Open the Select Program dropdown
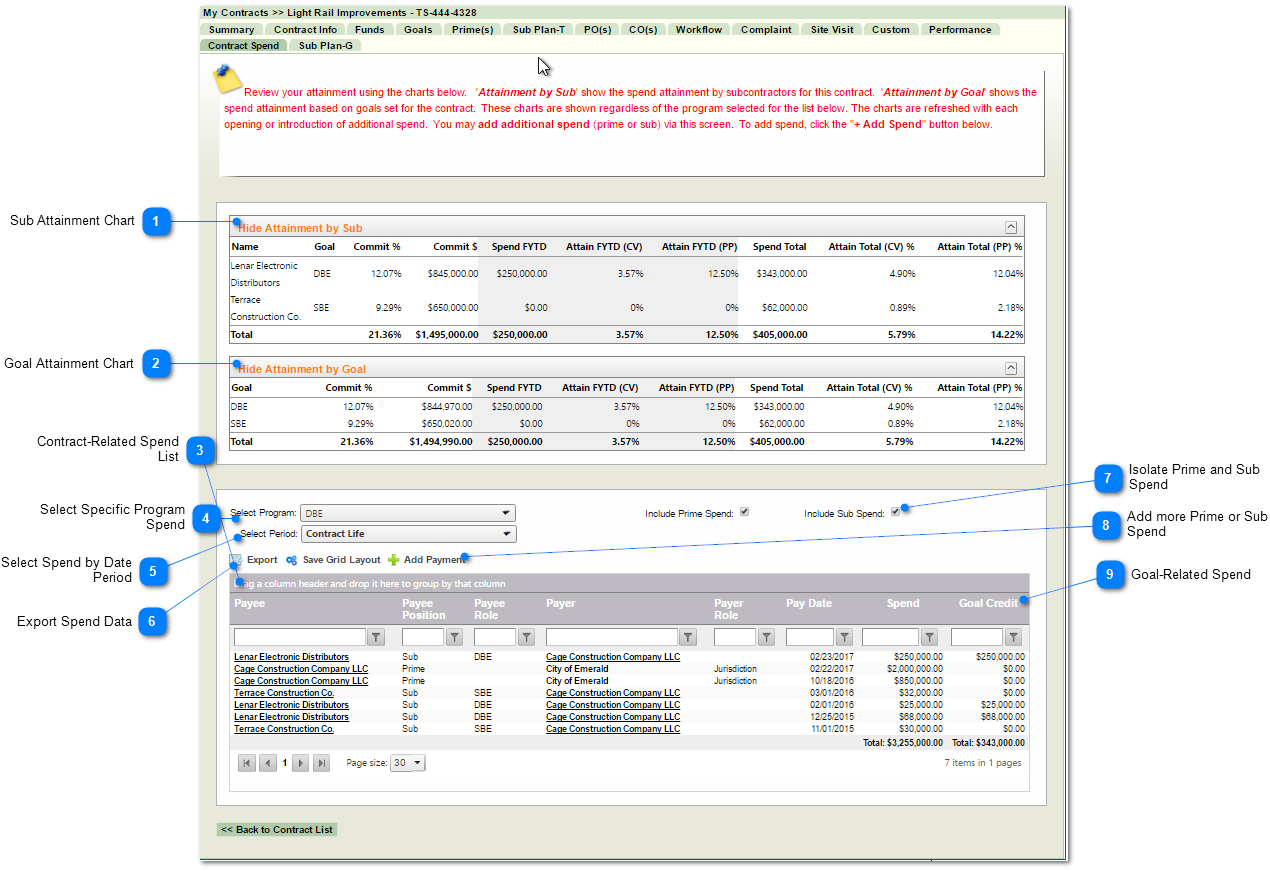The height and width of the screenshot is (871, 1270). (x=408, y=513)
